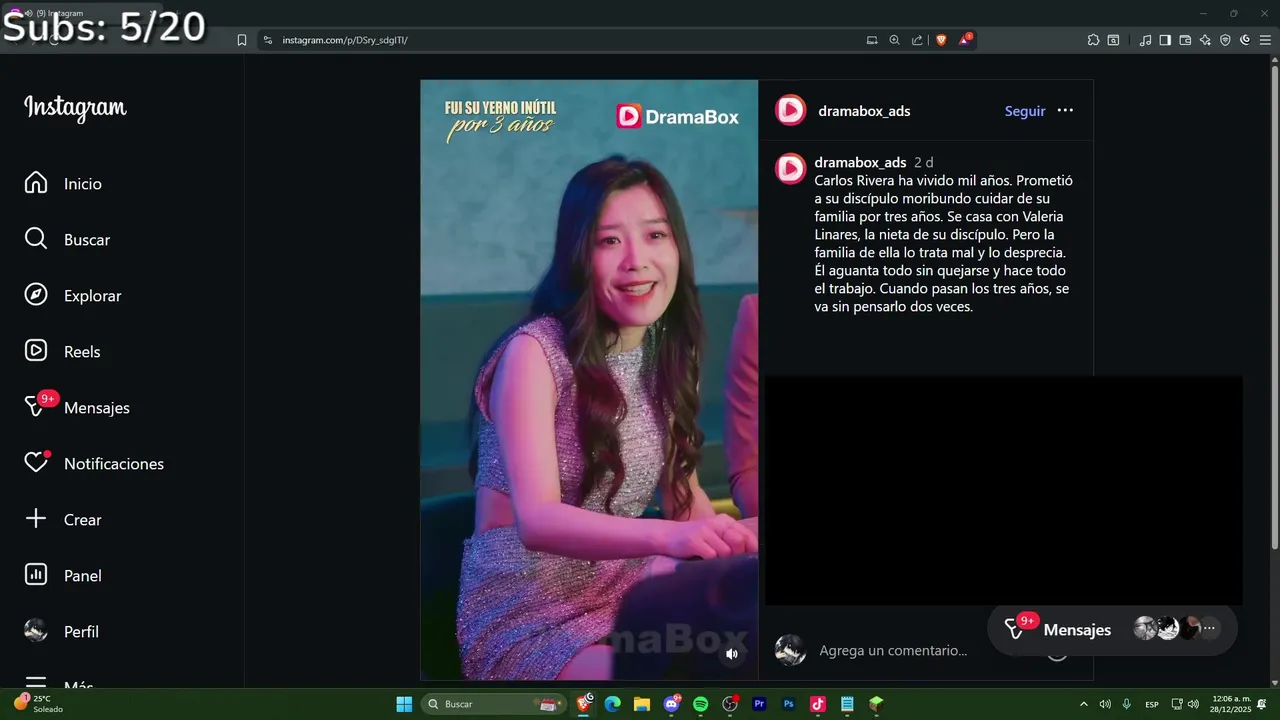
Task: Toggle the browser sidebar panel
Action: (x=1165, y=40)
